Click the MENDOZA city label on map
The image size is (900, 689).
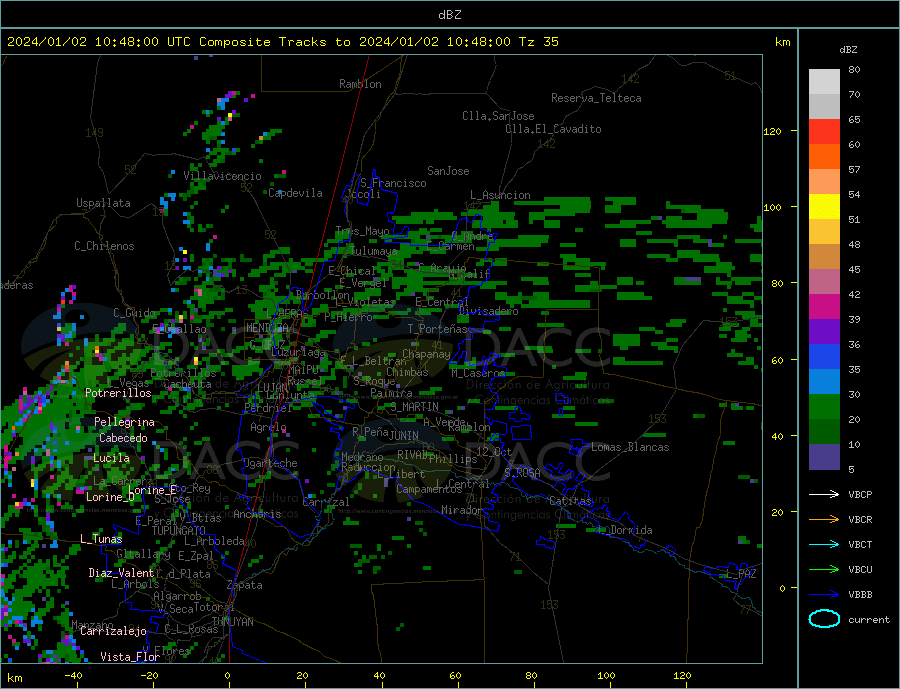[x=267, y=328]
